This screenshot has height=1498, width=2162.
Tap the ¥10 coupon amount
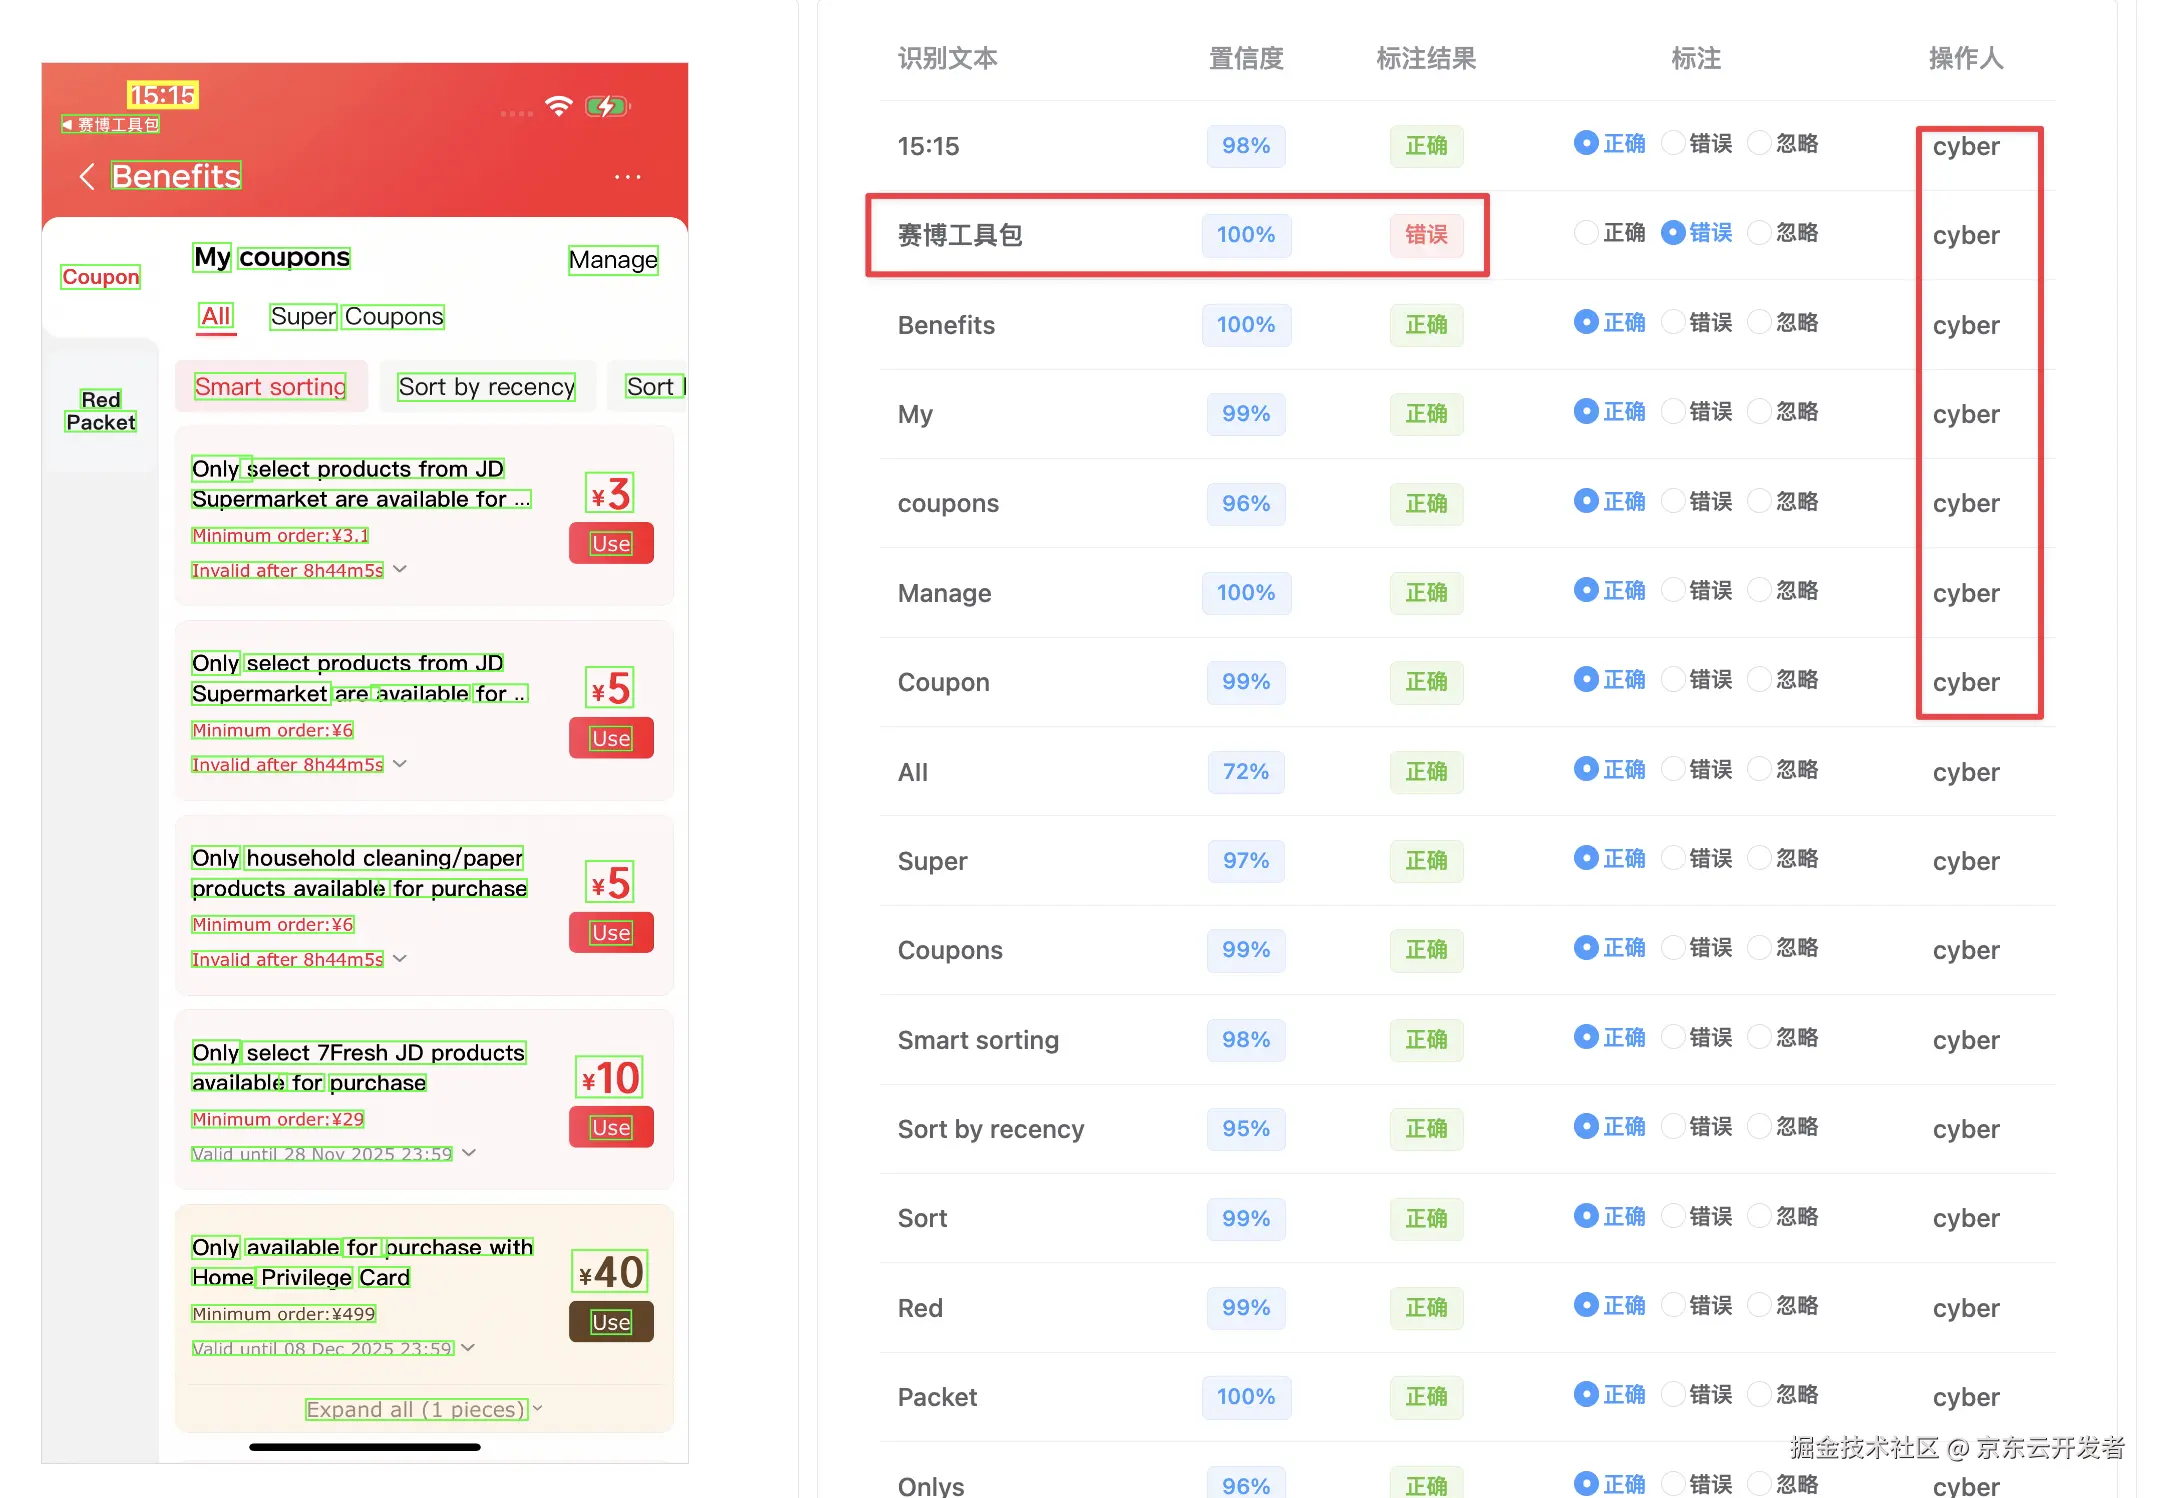pyautogui.click(x=610, y=1078)
